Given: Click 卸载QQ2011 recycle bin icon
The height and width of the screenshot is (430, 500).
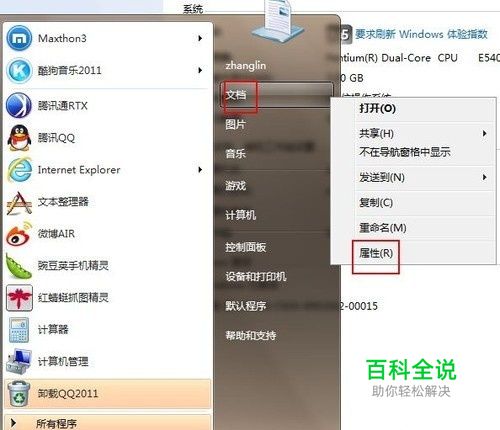Looking at the screenshot, I should (19, 394).
